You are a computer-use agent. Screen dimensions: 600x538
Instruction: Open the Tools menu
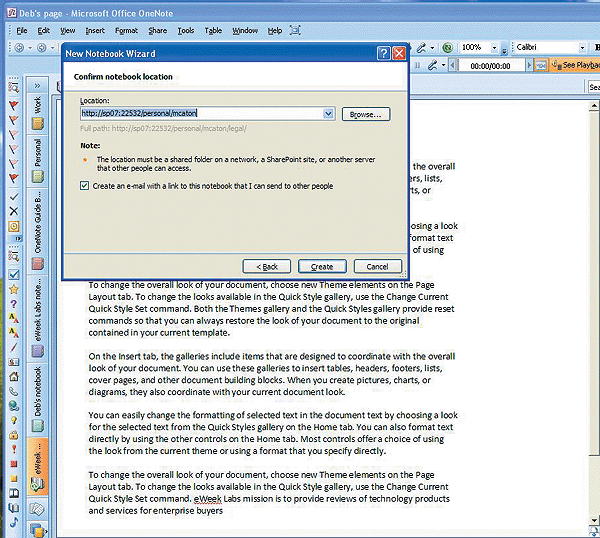(x=186, y=31)
